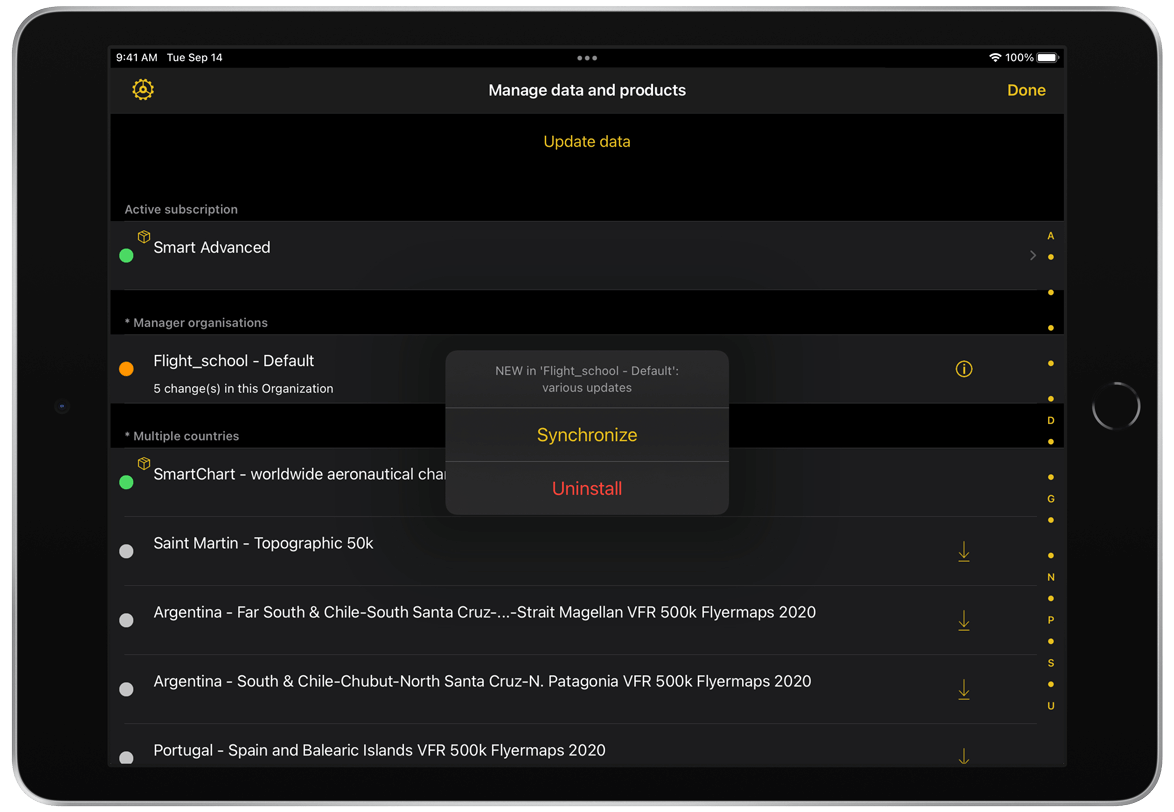1174x812 pixels.
Task: Click the Multiple countries section header
Action: [182, 436]
